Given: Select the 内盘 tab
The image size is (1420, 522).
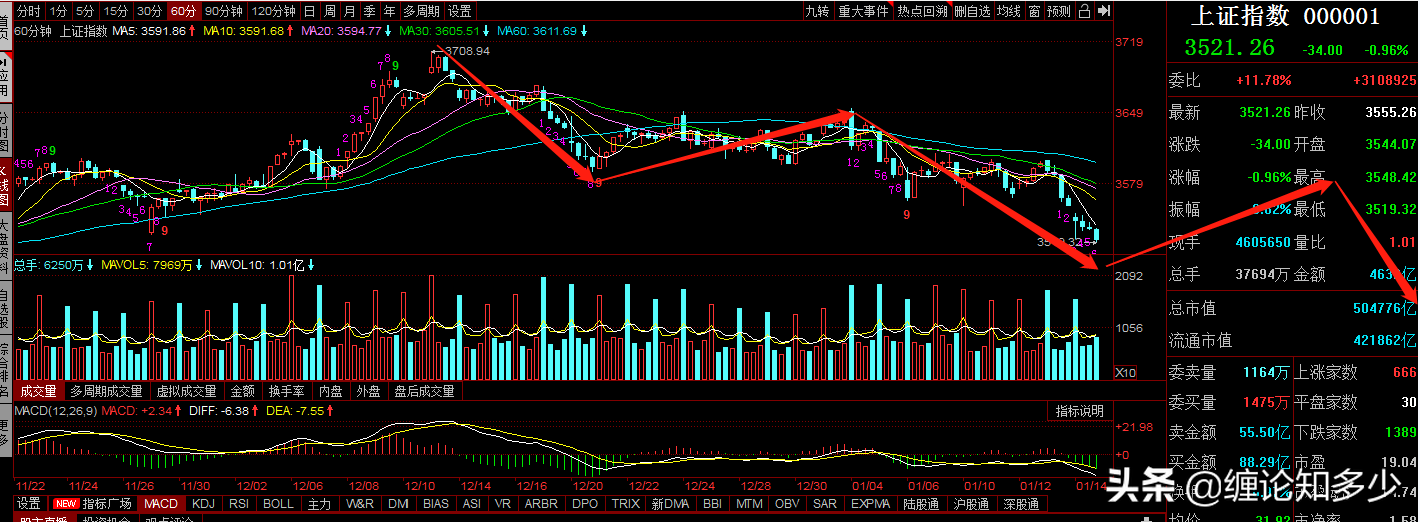Looking at the screenshot, I should [x=331, y=391].
